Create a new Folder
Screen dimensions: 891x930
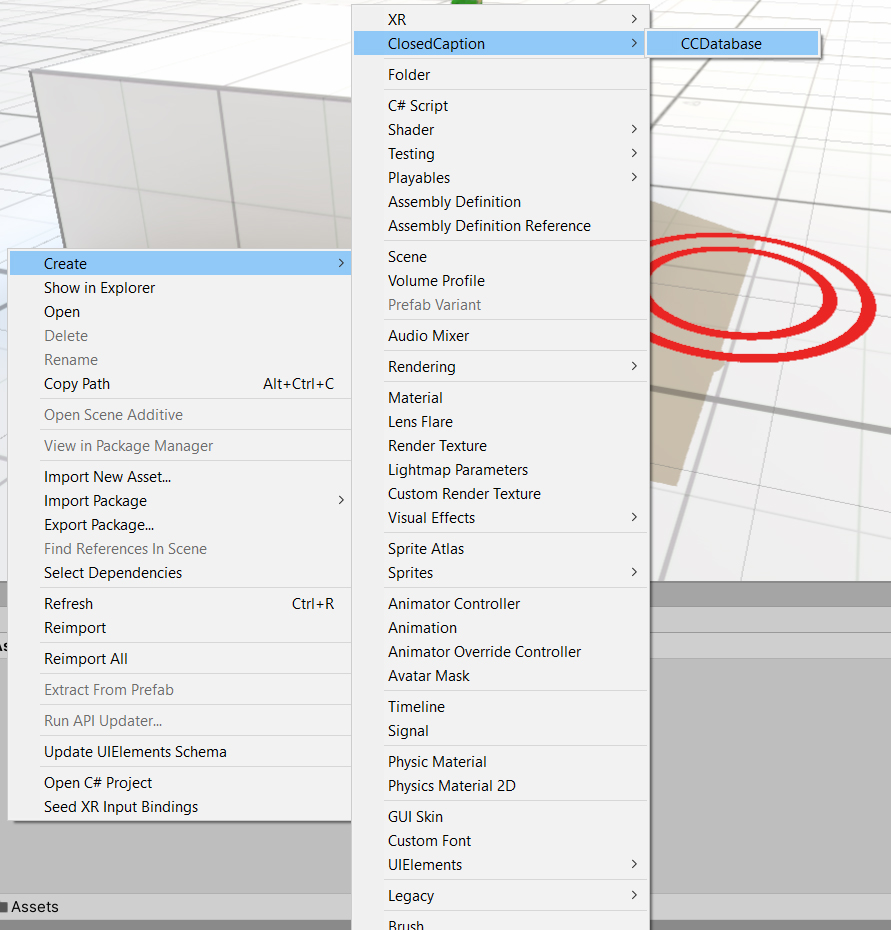[409, 75]
